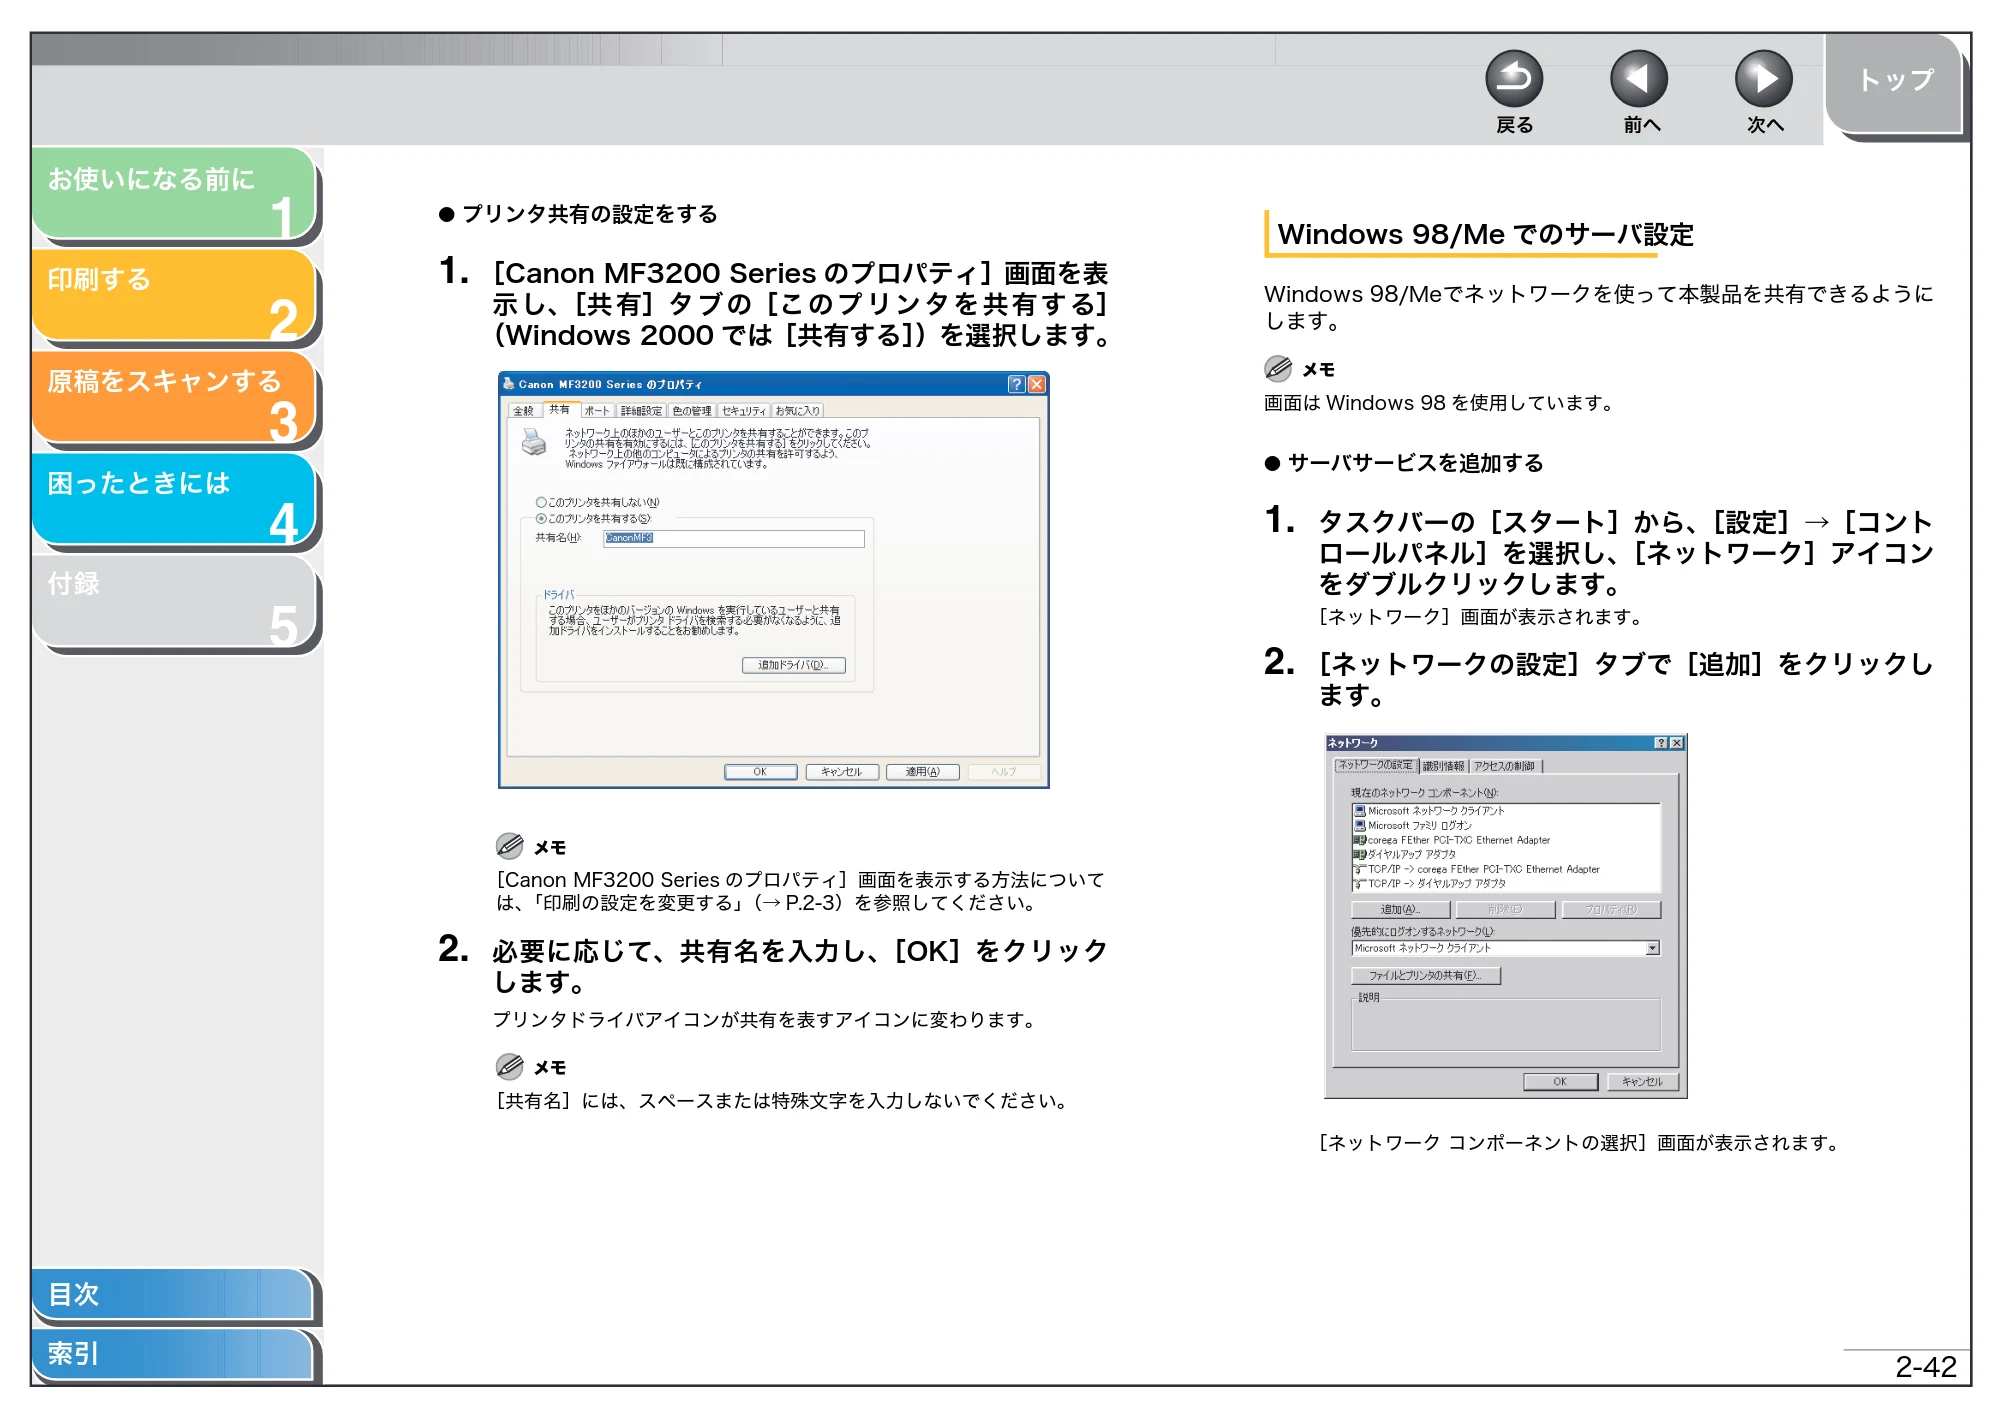Screen dimensions: 2000x1415
Task: Switch to 識別情報 tab in ネットワーク dialog
Action: point(1443,766)
